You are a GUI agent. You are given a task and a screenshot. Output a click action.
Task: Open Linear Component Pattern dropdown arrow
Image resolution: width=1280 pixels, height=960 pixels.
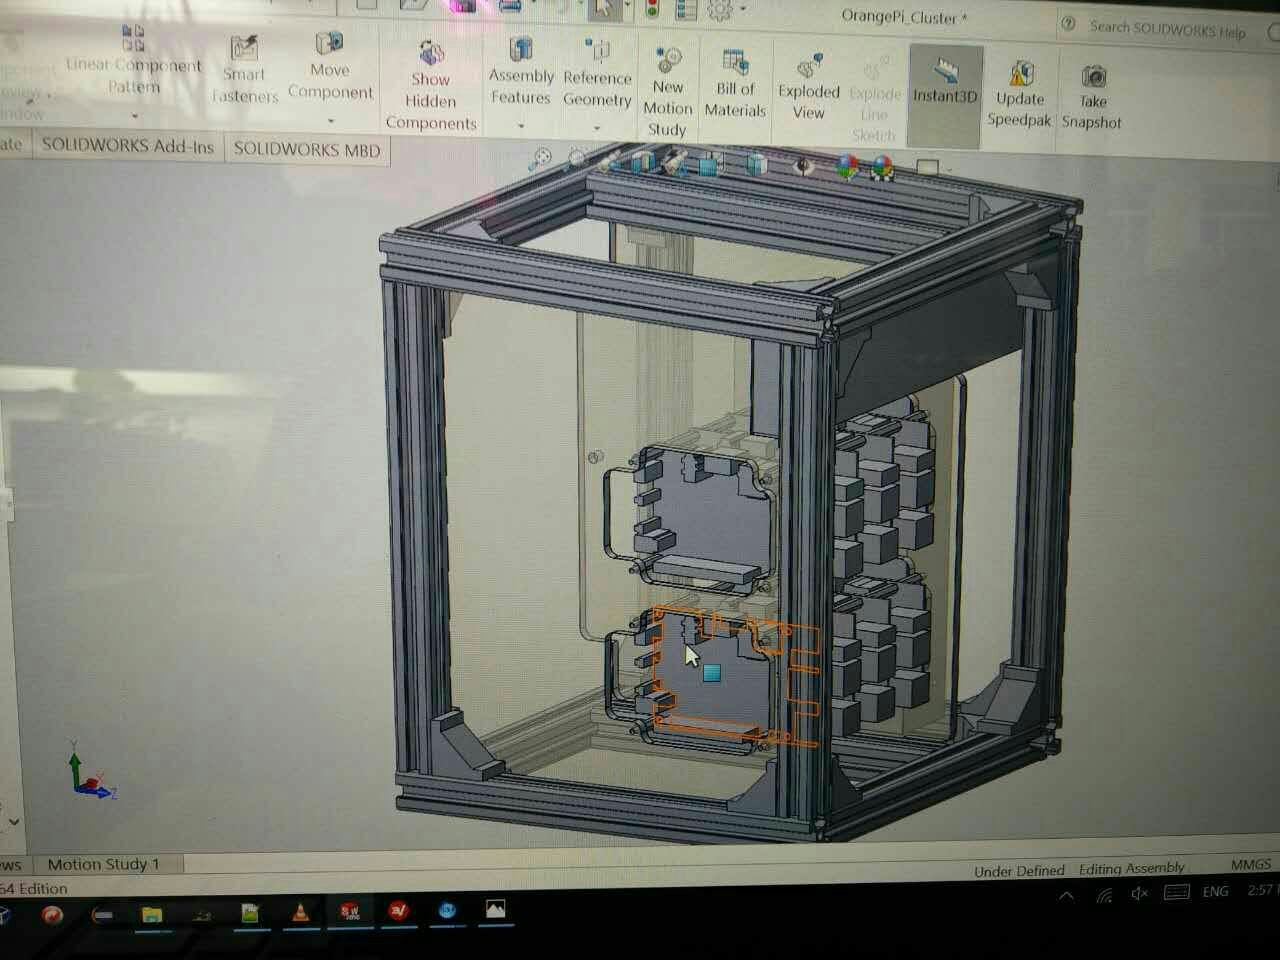point(134,115)
